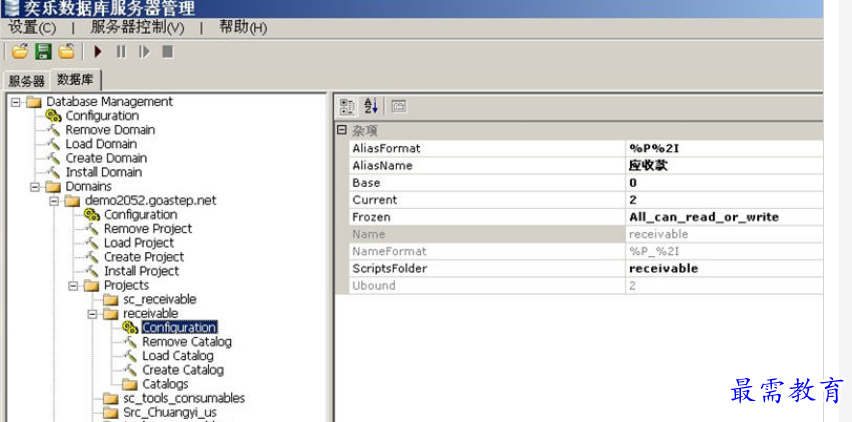Click the AliasFormat property label

click(x=386, y=148)
